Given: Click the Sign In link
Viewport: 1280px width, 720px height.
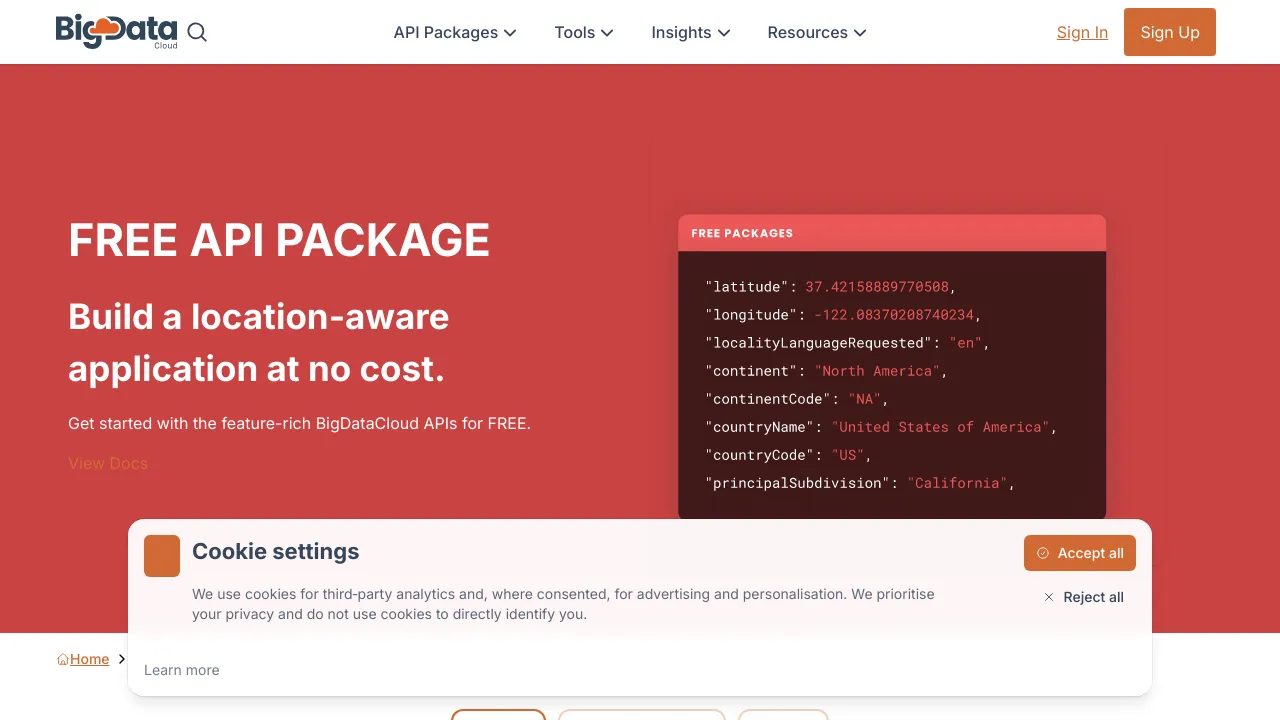Looking at the screenshot, I should tap(1082, 32).
